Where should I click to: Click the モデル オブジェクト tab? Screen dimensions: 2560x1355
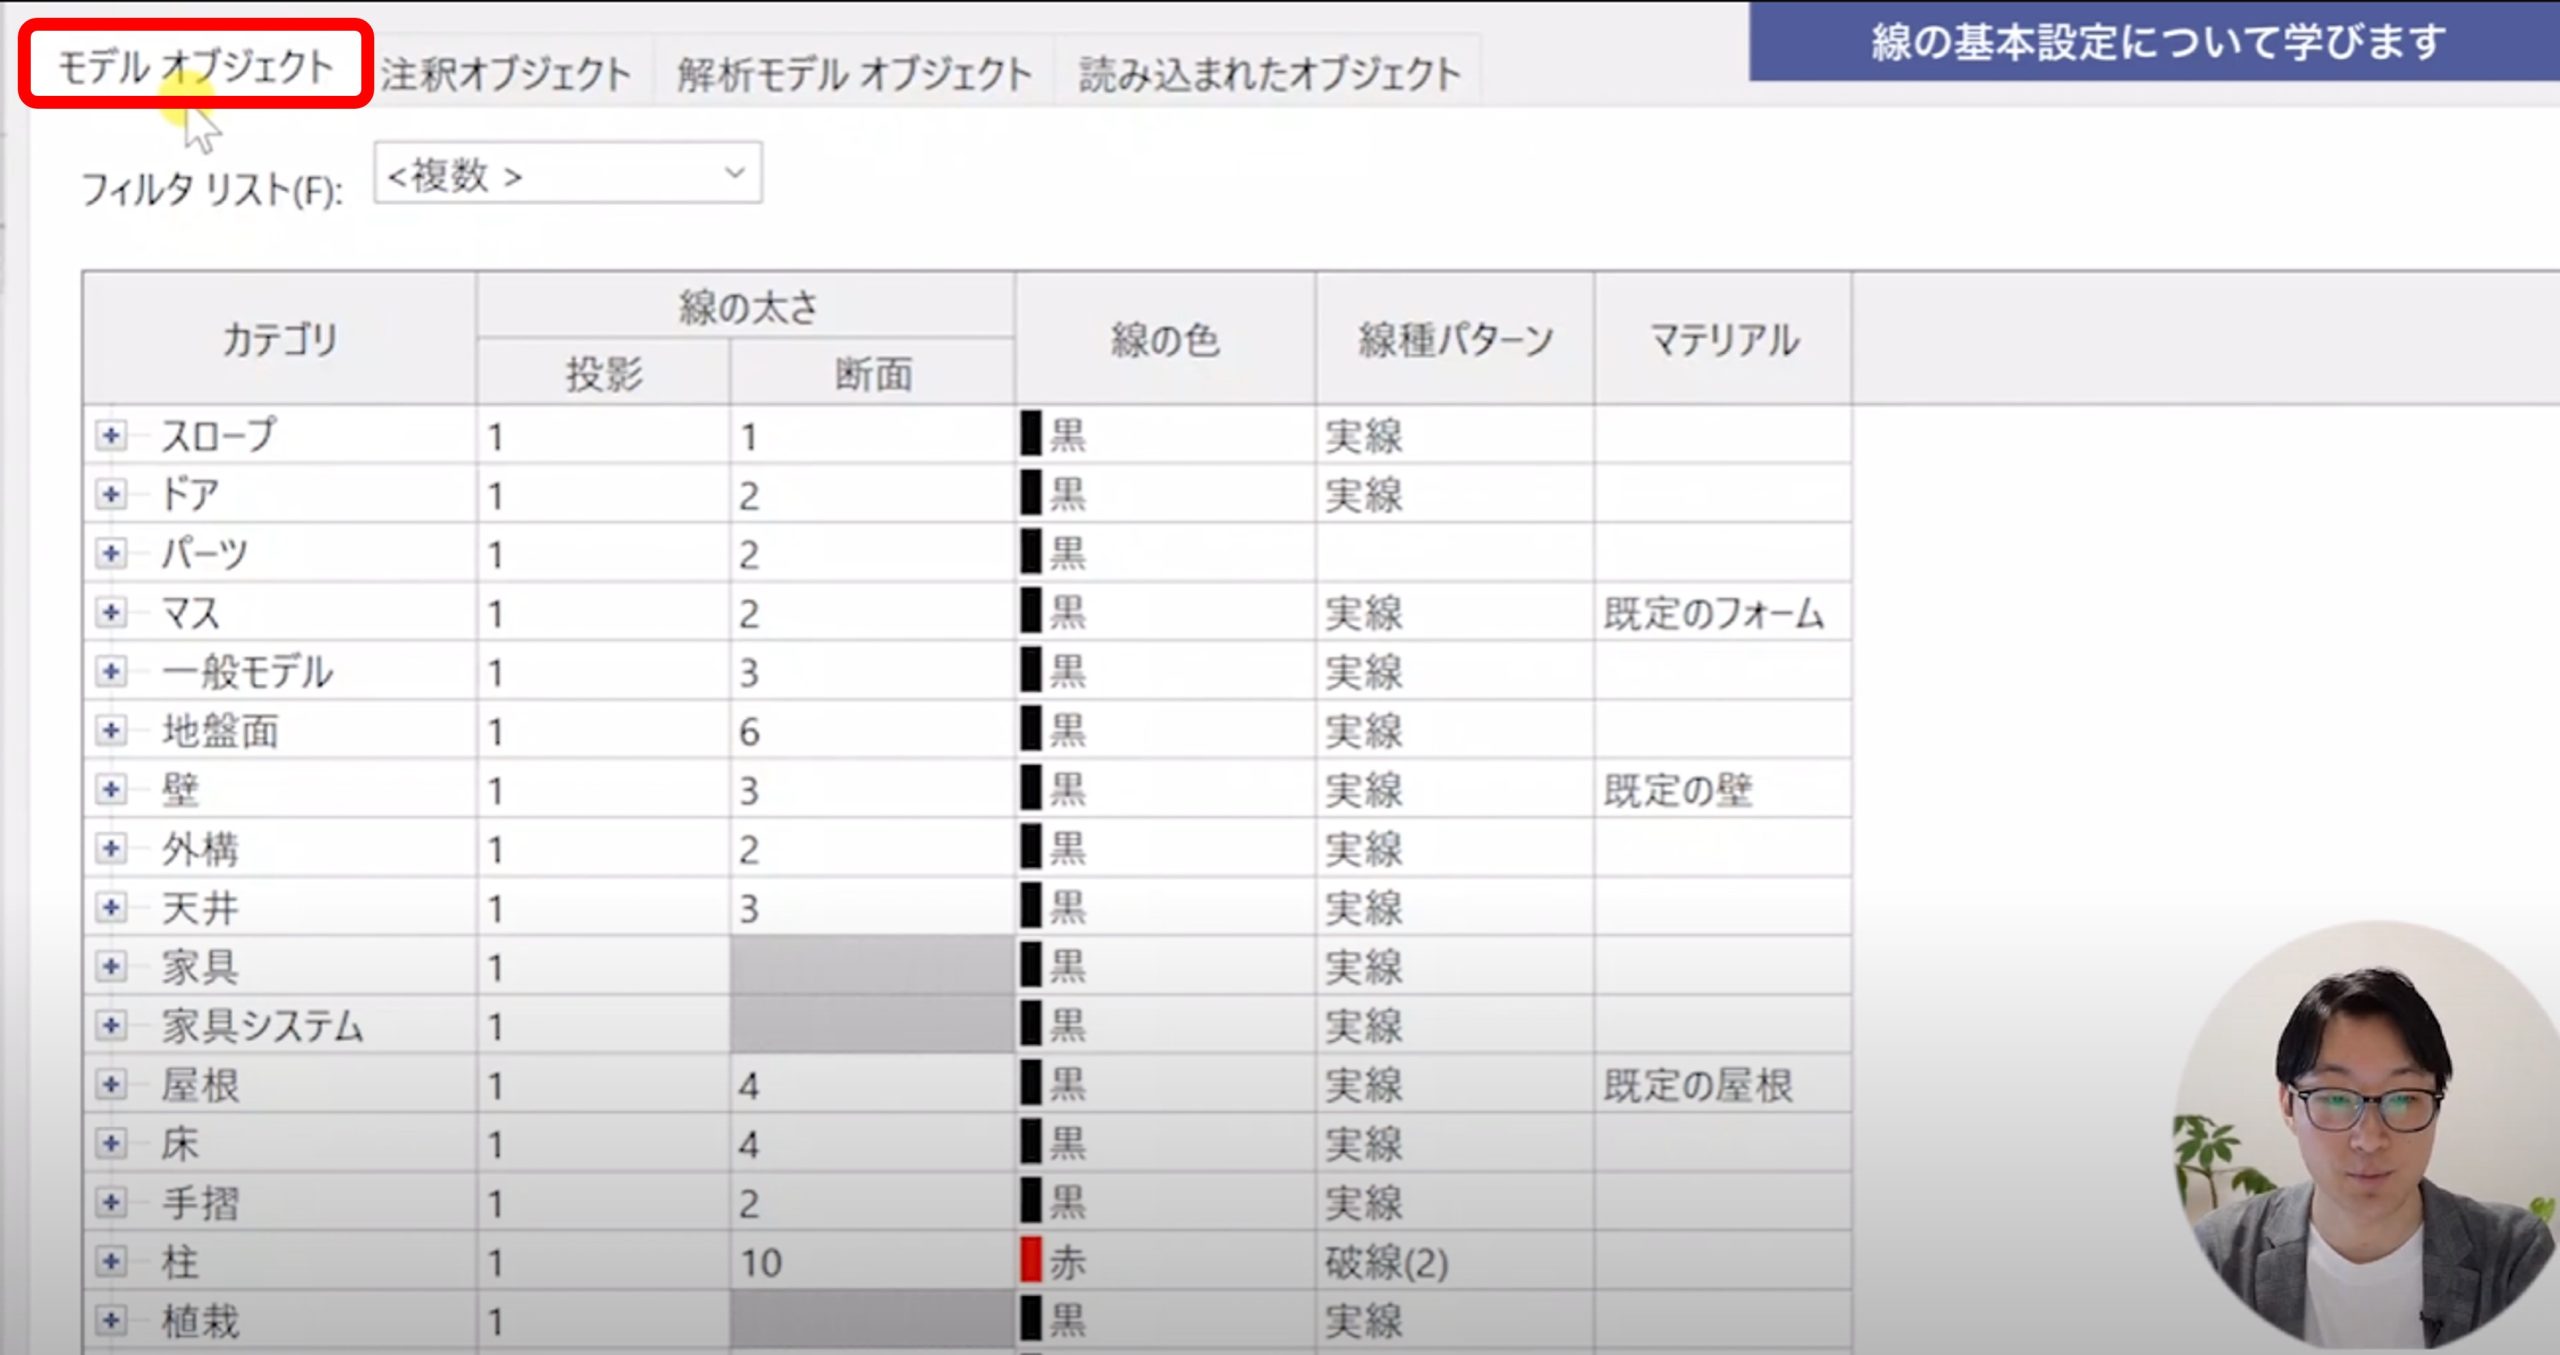195,66
